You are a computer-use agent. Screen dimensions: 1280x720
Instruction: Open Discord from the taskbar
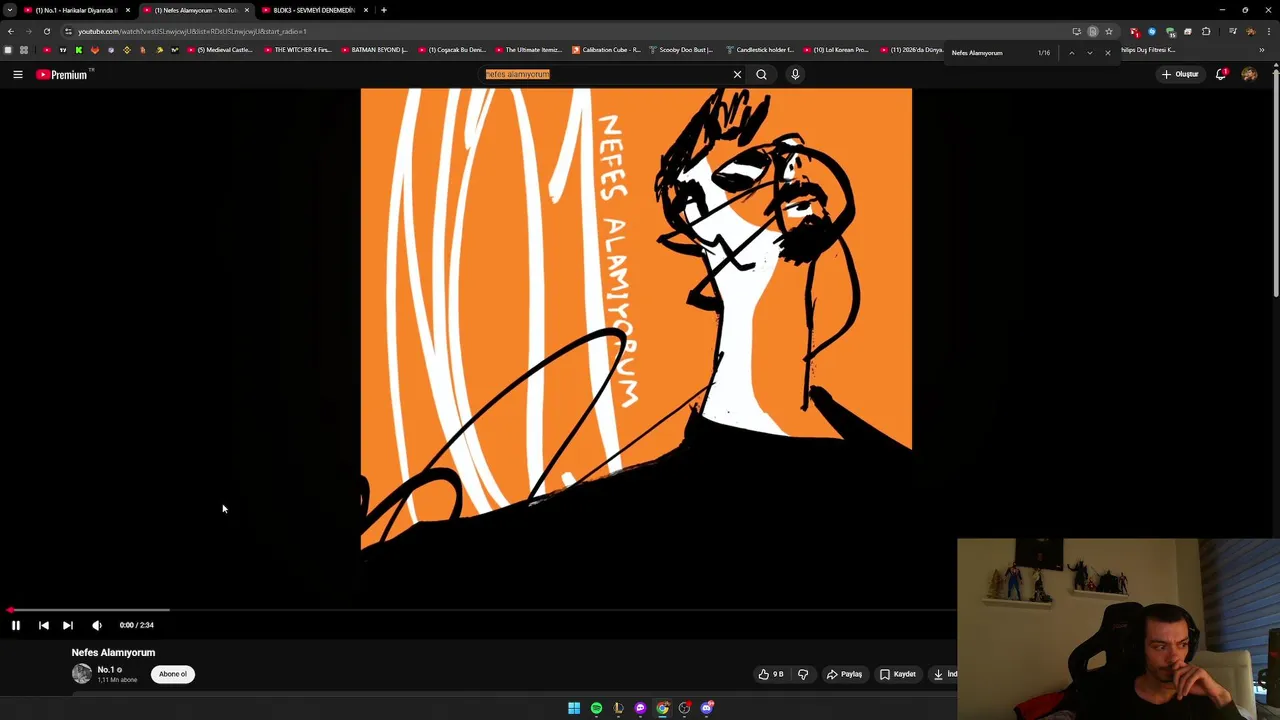(x=707, y=708)
